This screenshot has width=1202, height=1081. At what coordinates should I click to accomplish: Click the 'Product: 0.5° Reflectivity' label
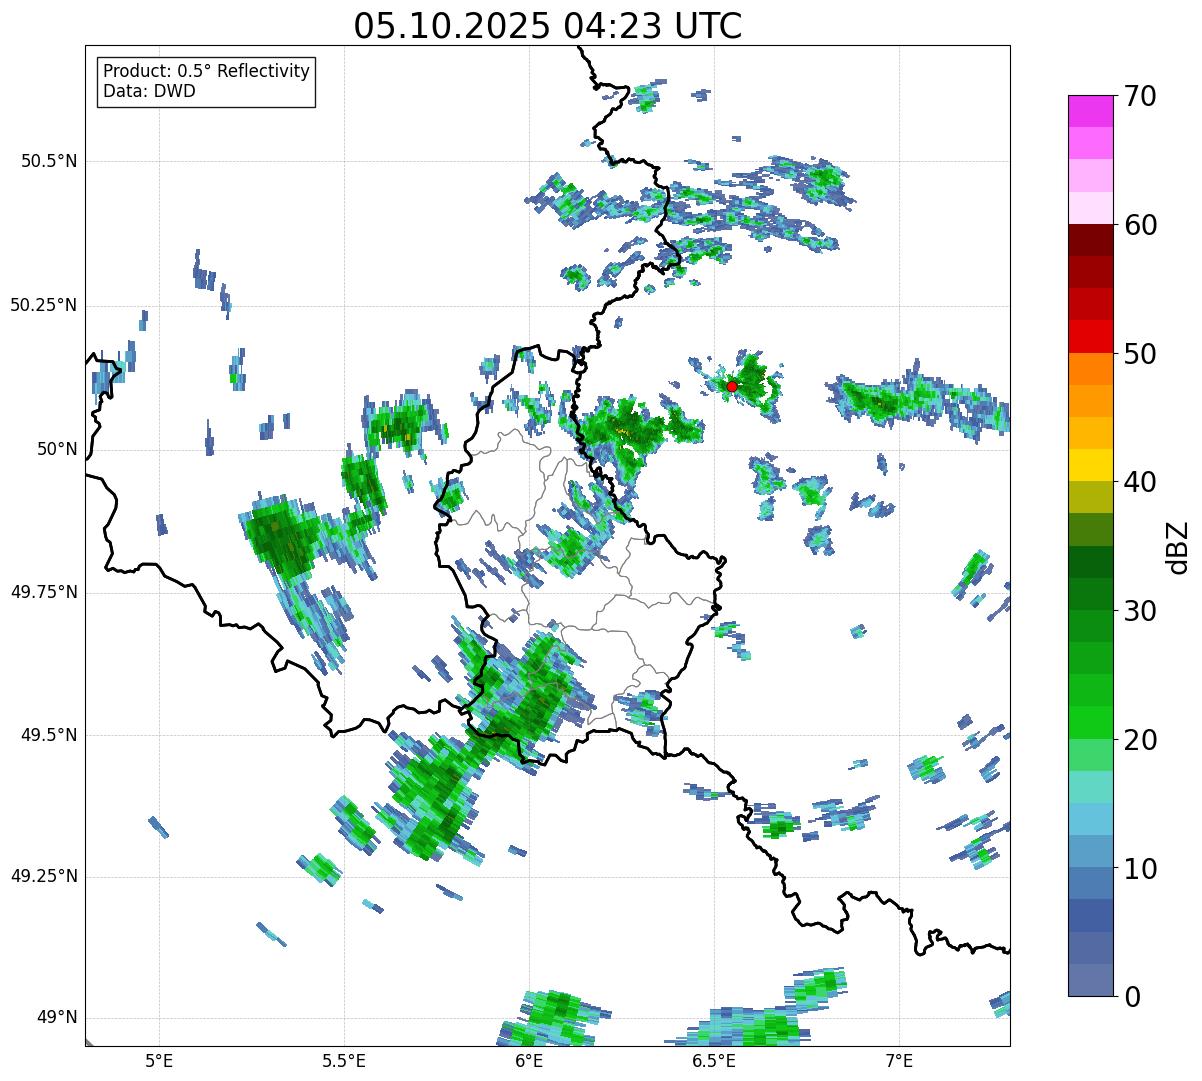[206, 72]
